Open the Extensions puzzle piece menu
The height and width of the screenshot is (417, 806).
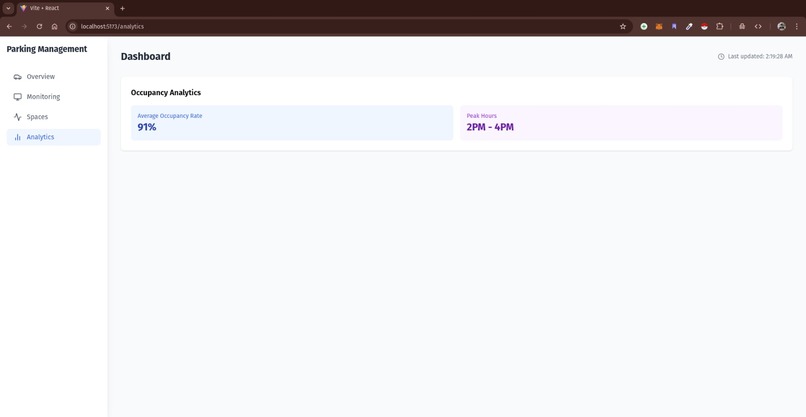[720, 26]
